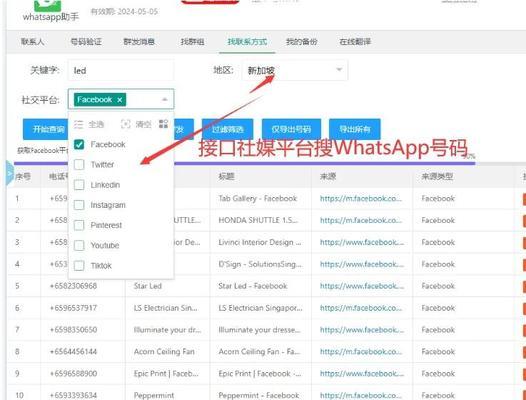Open the 我的备份 tab
This screenshot has width=526, height=400.
[302, 42]
